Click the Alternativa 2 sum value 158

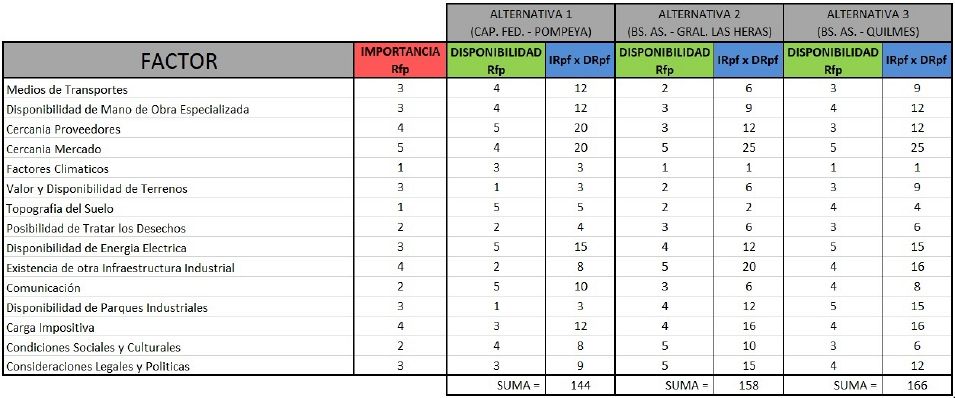pyautogui.click(x=749, y=385)
